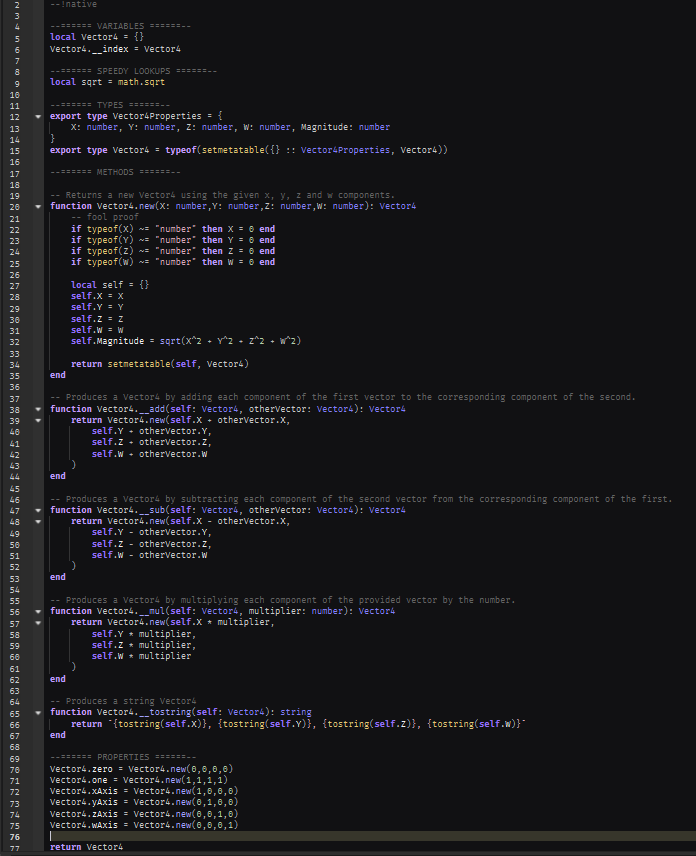Click the 'local sqrt = math.sqrt' line
The width and height of the screenshot is (696, 856).
(x=108, y=82)
